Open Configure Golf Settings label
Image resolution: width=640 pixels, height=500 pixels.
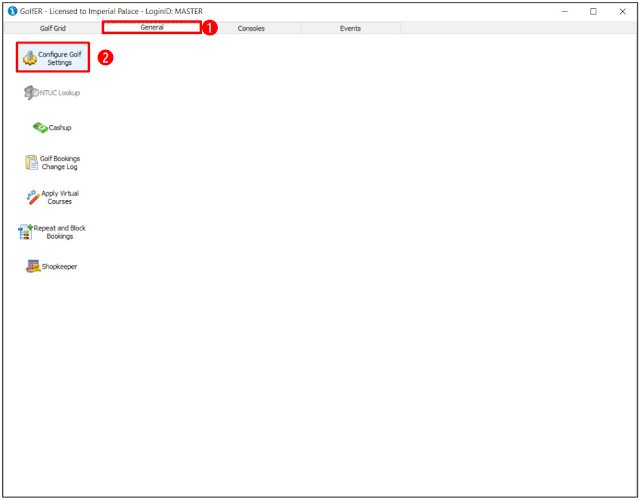(60, 58)
